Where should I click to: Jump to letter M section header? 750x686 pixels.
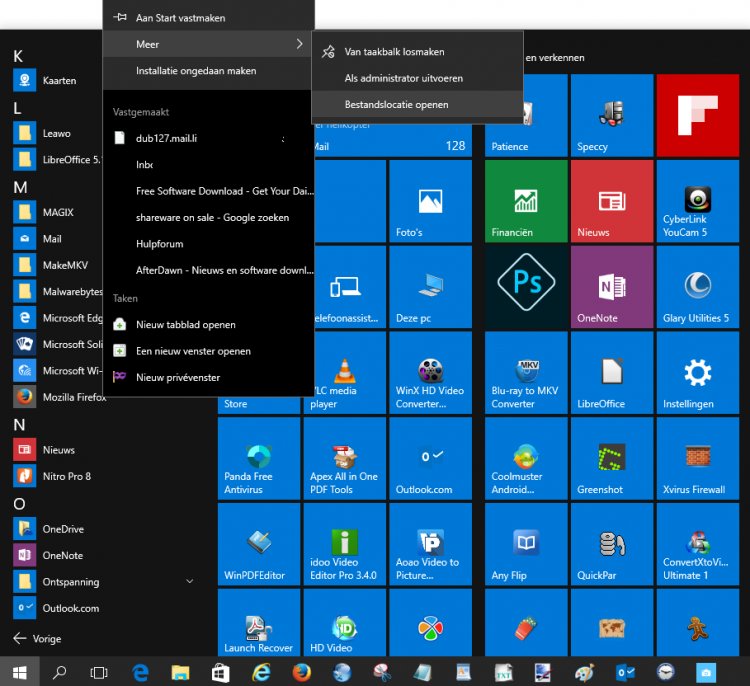(x=19, y=187)
